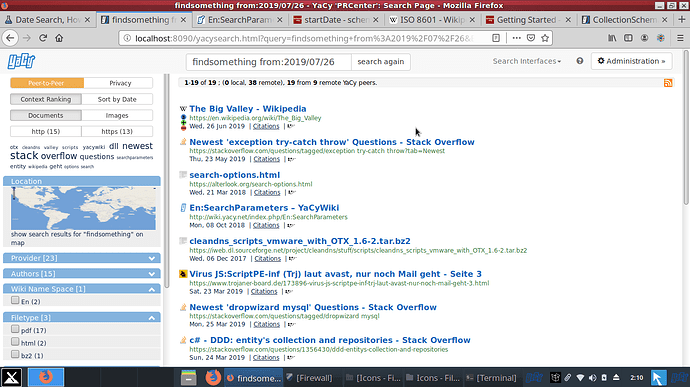
Task: Tick the En (2) wiki namespace checkbox
Action: click(x=15, y=300)
